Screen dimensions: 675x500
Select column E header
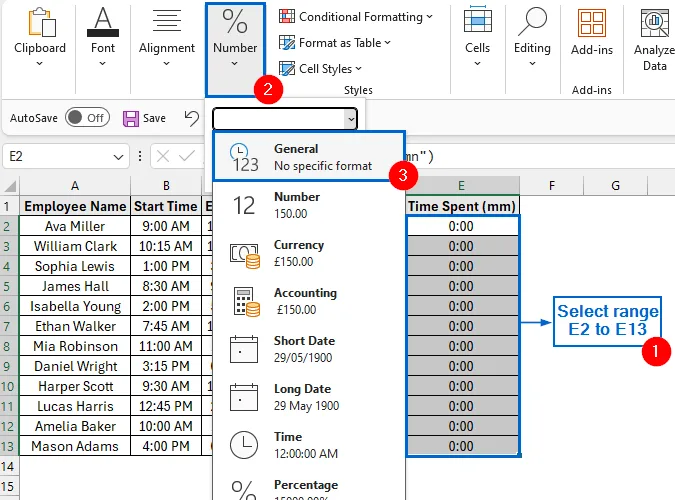(462, 186)
